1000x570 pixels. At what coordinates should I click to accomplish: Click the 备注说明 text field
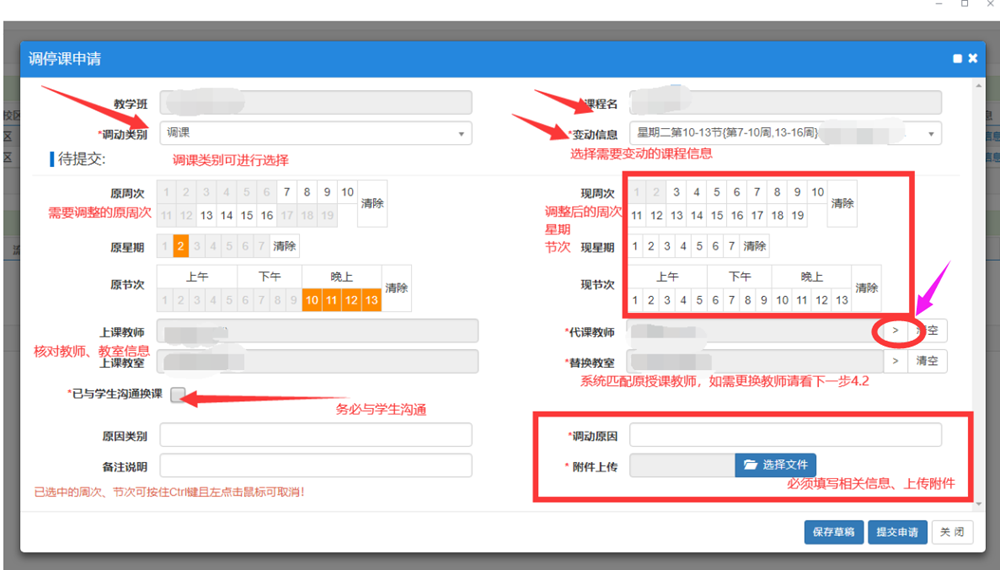tap(316, 466)
